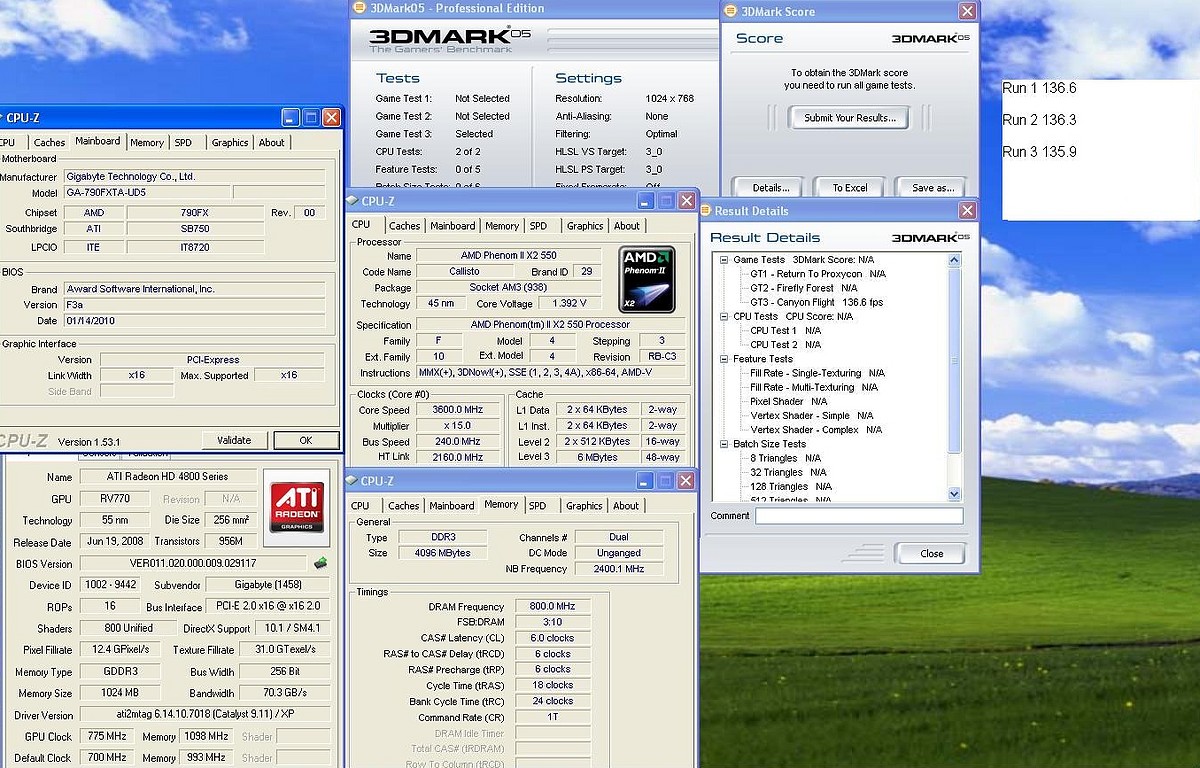Image resolution: width=1200 pixels, height=768 pixels.
Task: Select the CPU Test 1 row
Action: tap(786, 331)
